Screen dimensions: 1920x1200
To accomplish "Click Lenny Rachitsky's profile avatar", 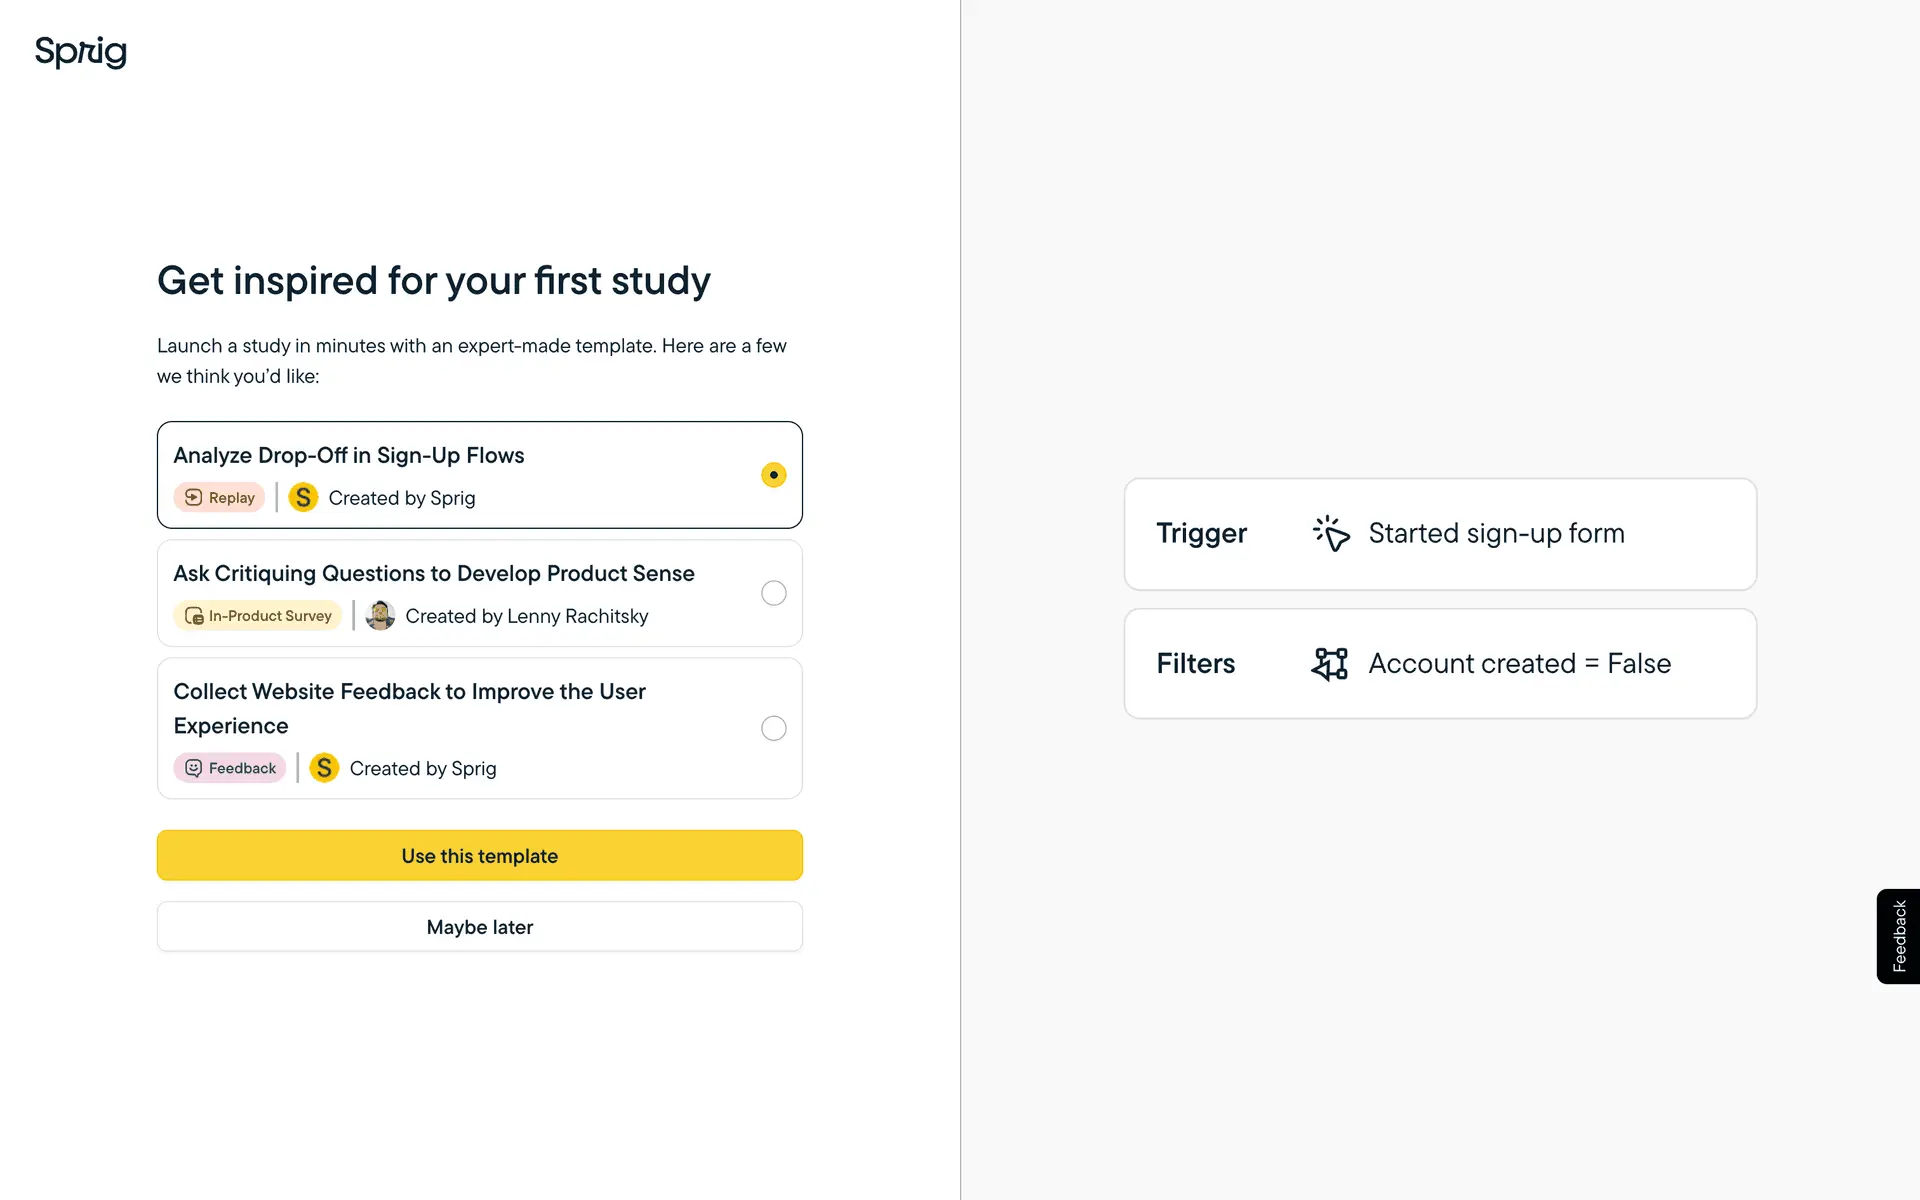I will point(380,616).
